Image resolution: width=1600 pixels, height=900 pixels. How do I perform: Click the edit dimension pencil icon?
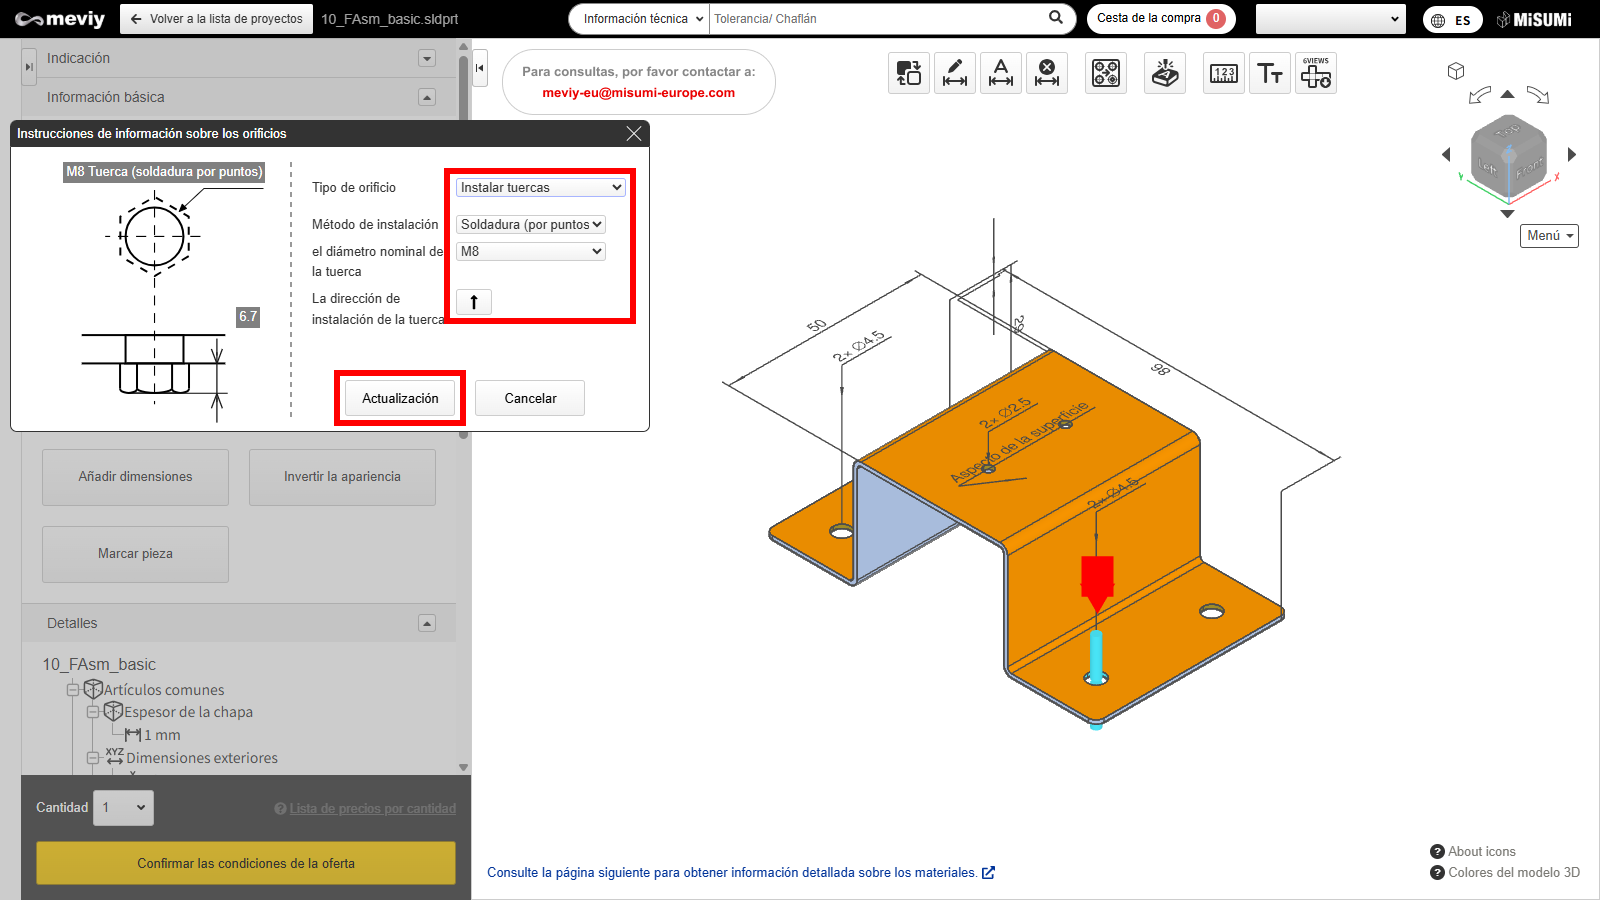tap(955, 73)
